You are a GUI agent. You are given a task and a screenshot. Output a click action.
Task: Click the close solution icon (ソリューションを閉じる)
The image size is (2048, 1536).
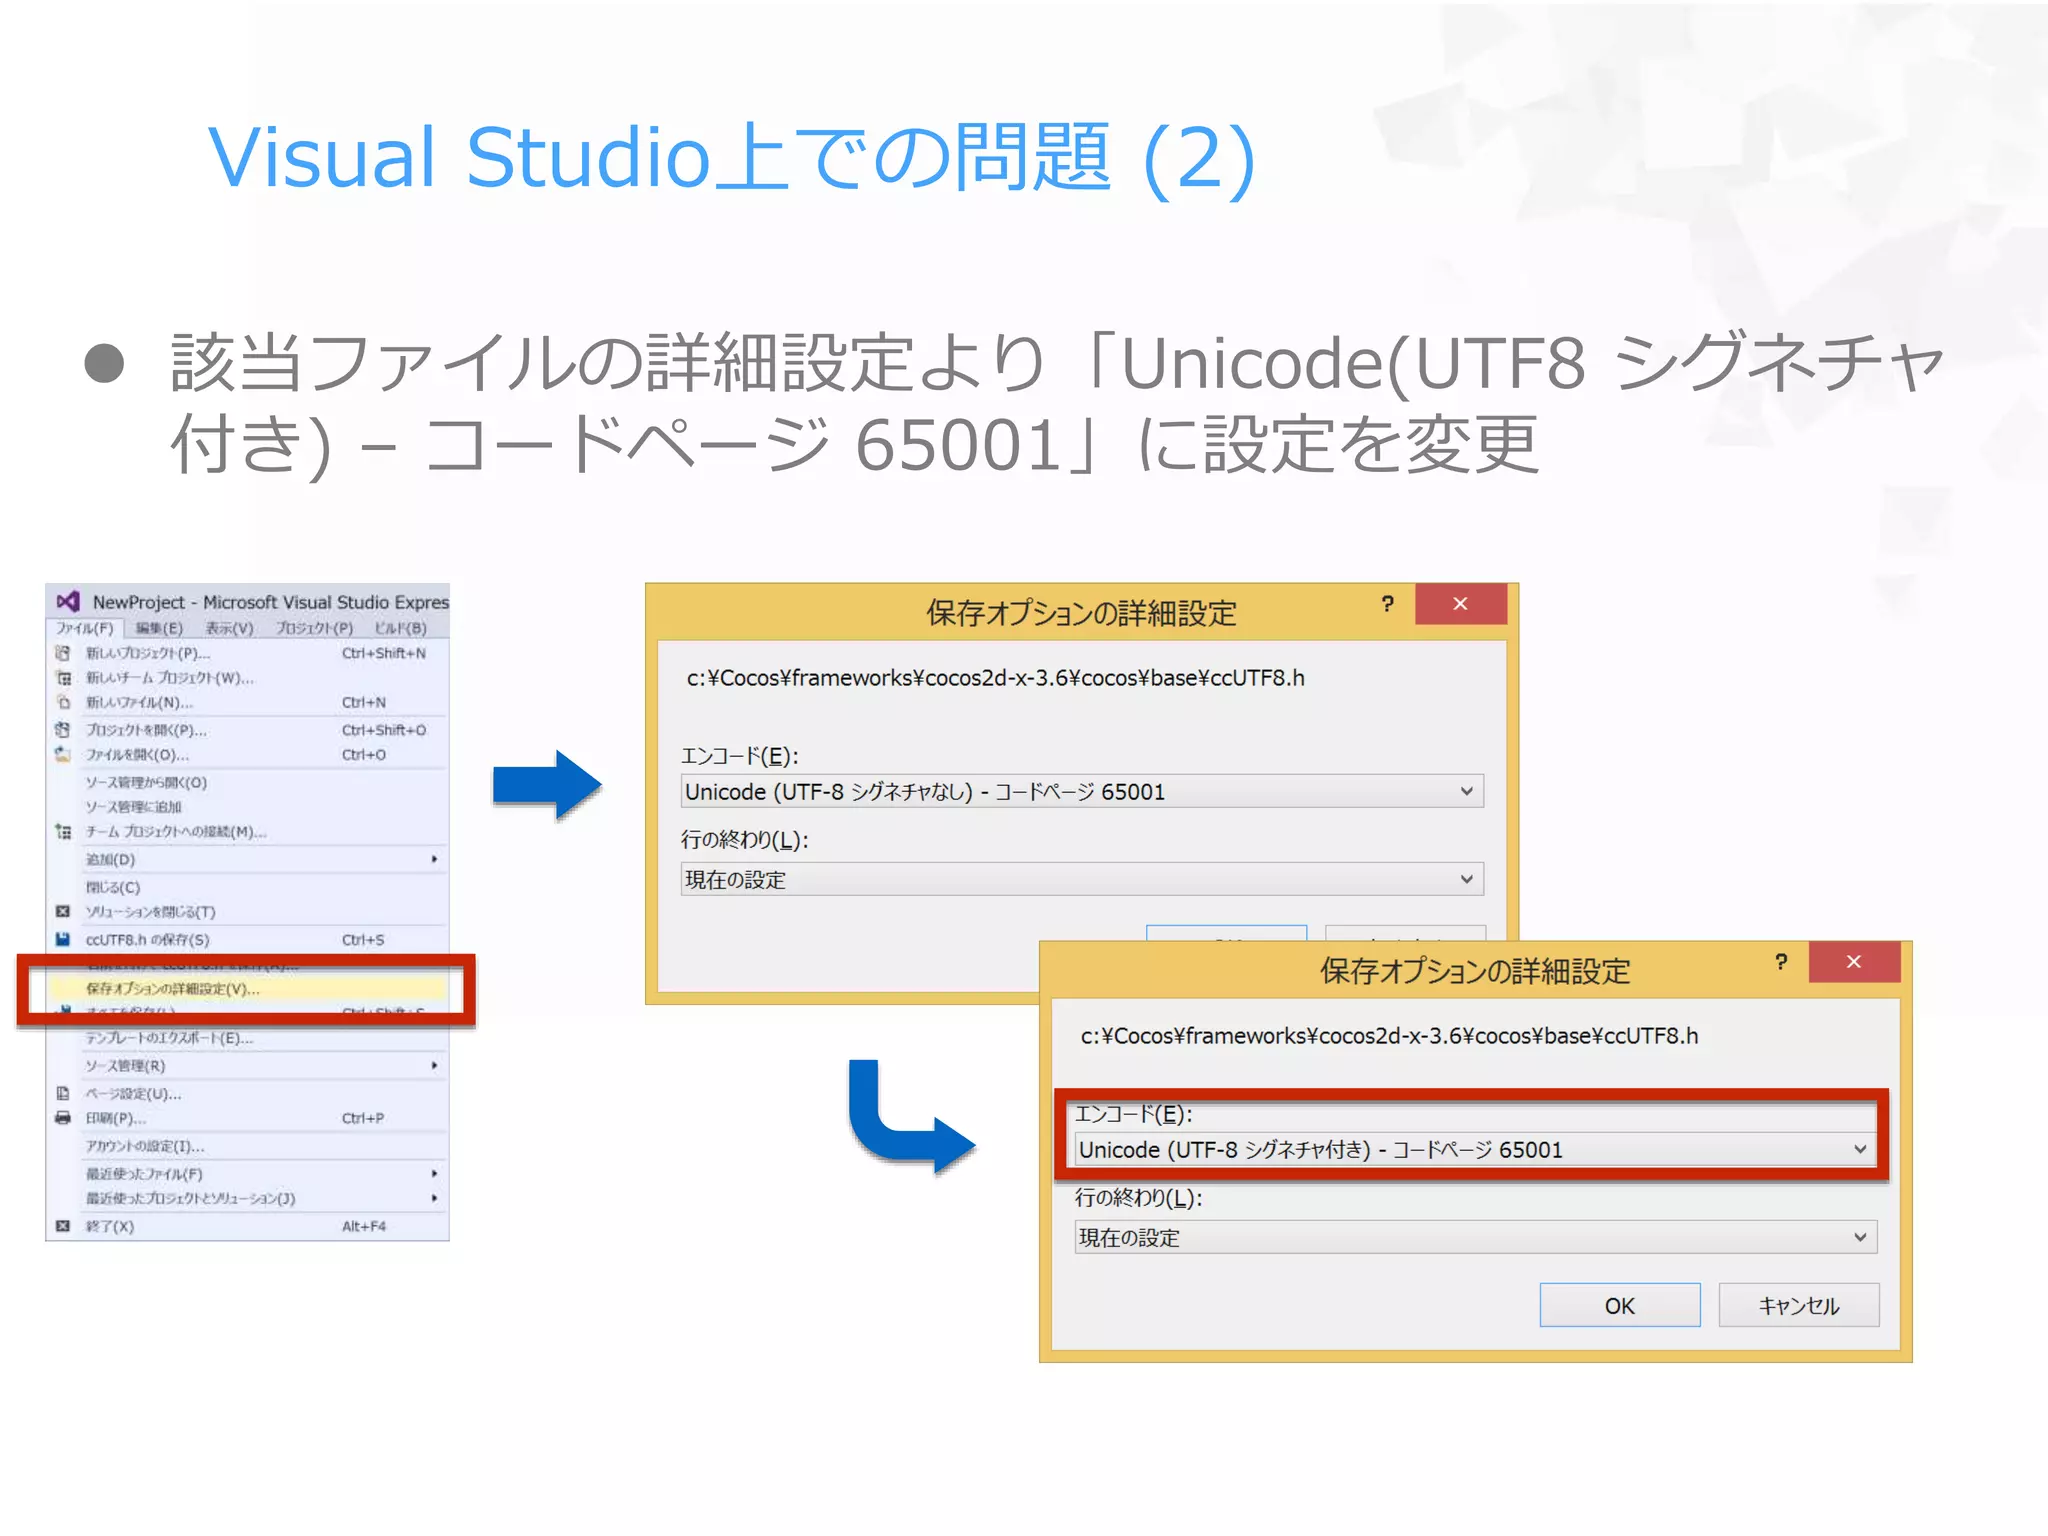62,911
